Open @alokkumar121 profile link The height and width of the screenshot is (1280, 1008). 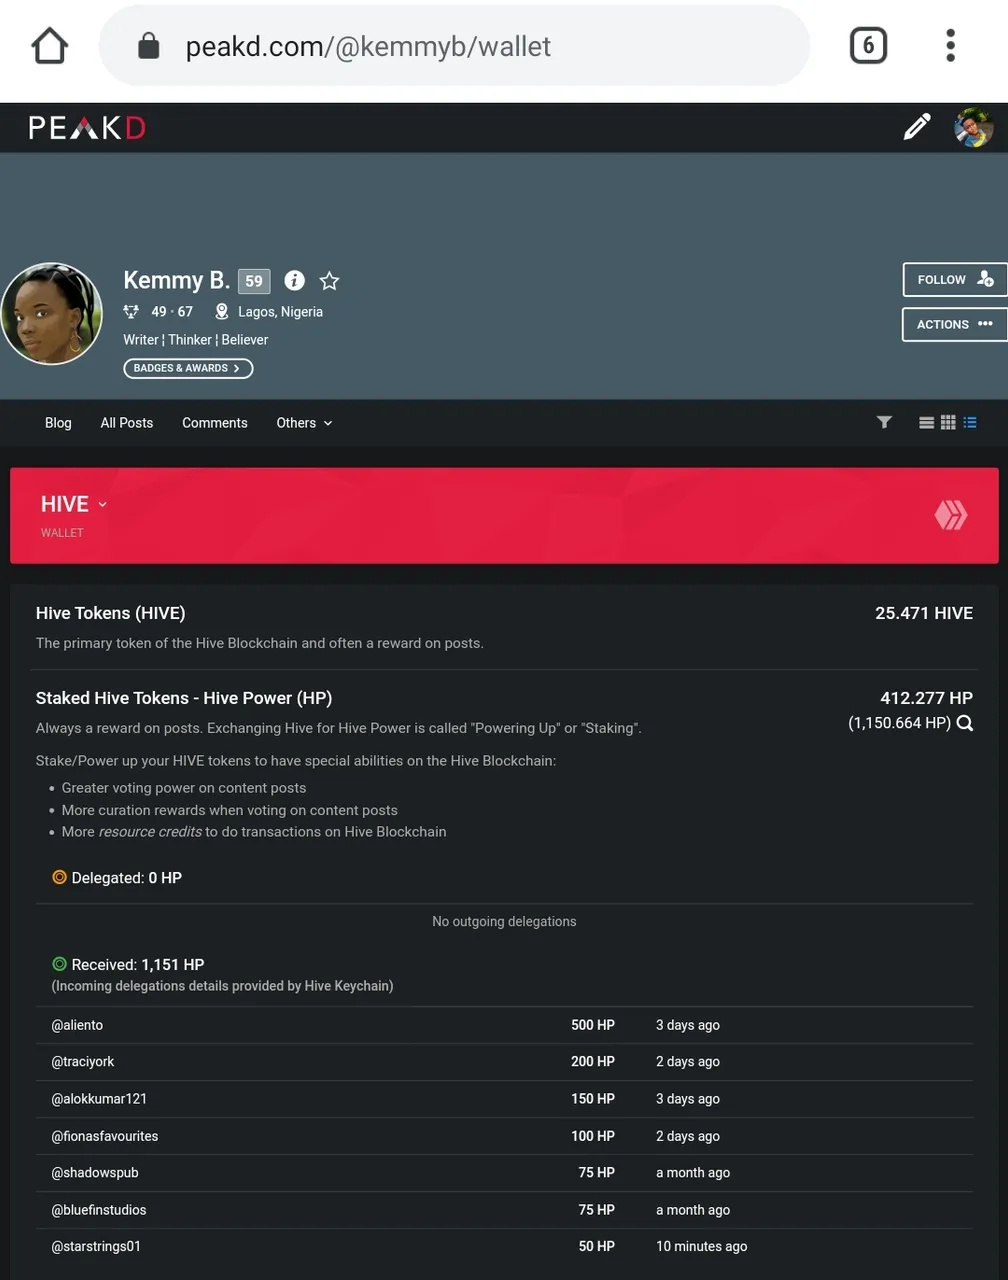point(99,1099)
